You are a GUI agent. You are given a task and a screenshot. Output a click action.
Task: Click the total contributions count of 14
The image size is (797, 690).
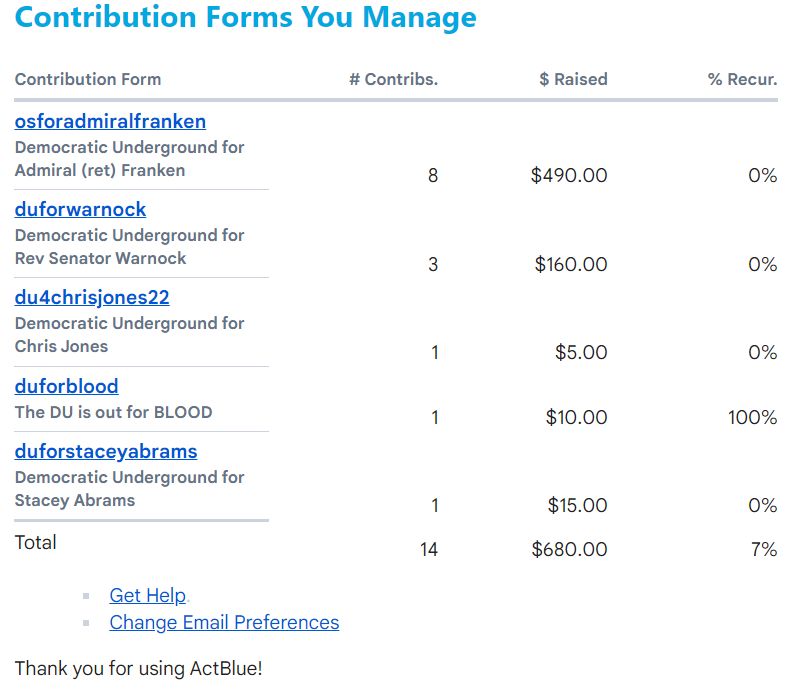(x=429, y=549)
